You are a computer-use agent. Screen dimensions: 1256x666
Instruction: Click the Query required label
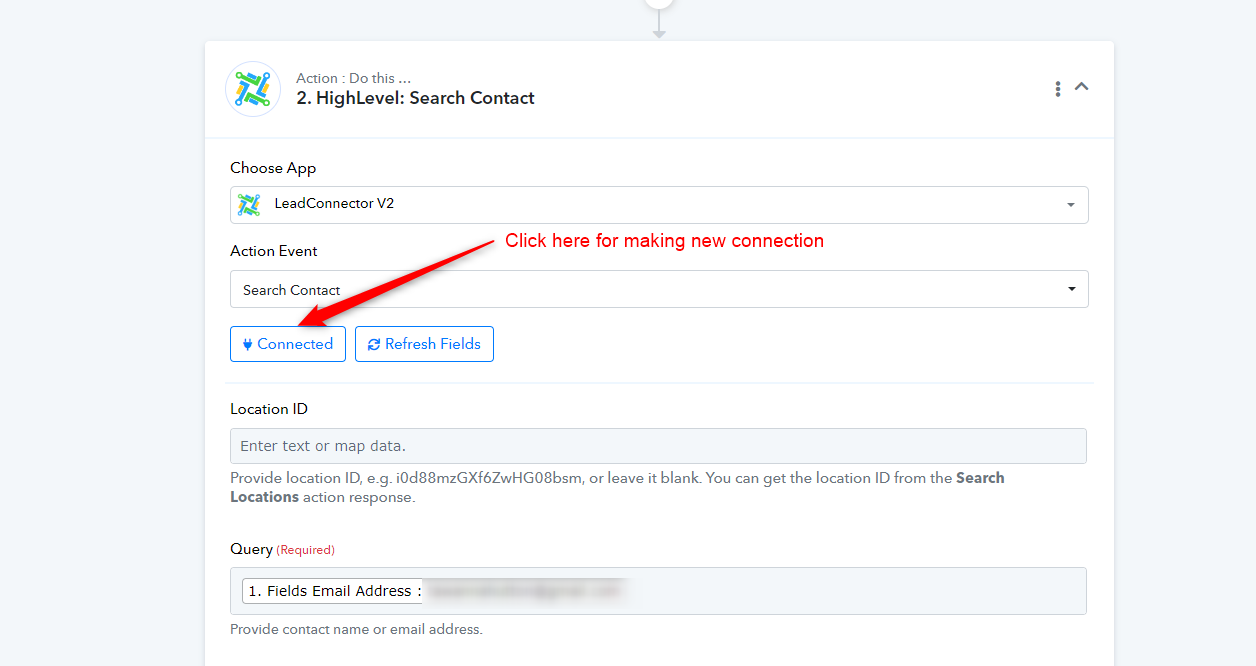pos(282,549)
